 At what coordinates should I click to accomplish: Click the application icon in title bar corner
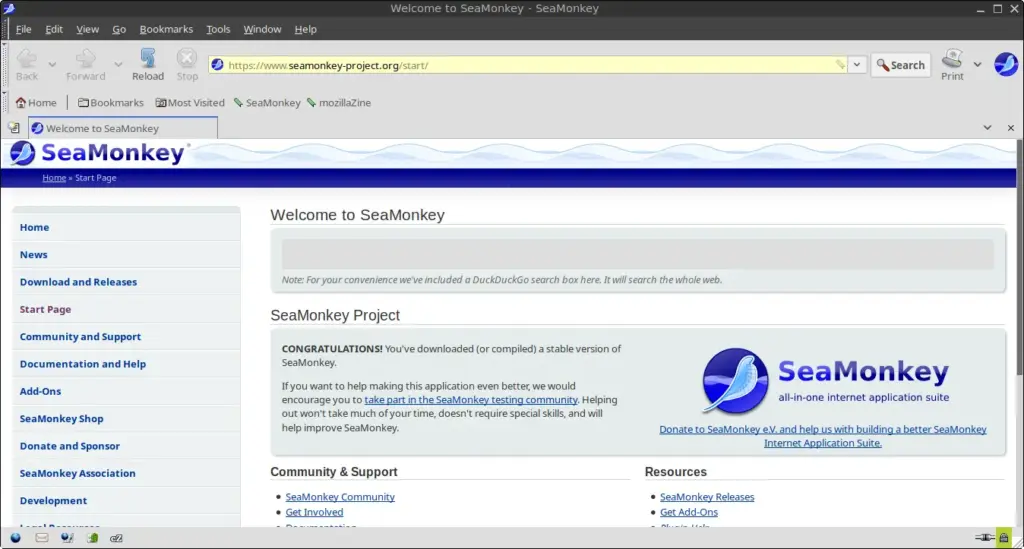click(x=8, y=8)
